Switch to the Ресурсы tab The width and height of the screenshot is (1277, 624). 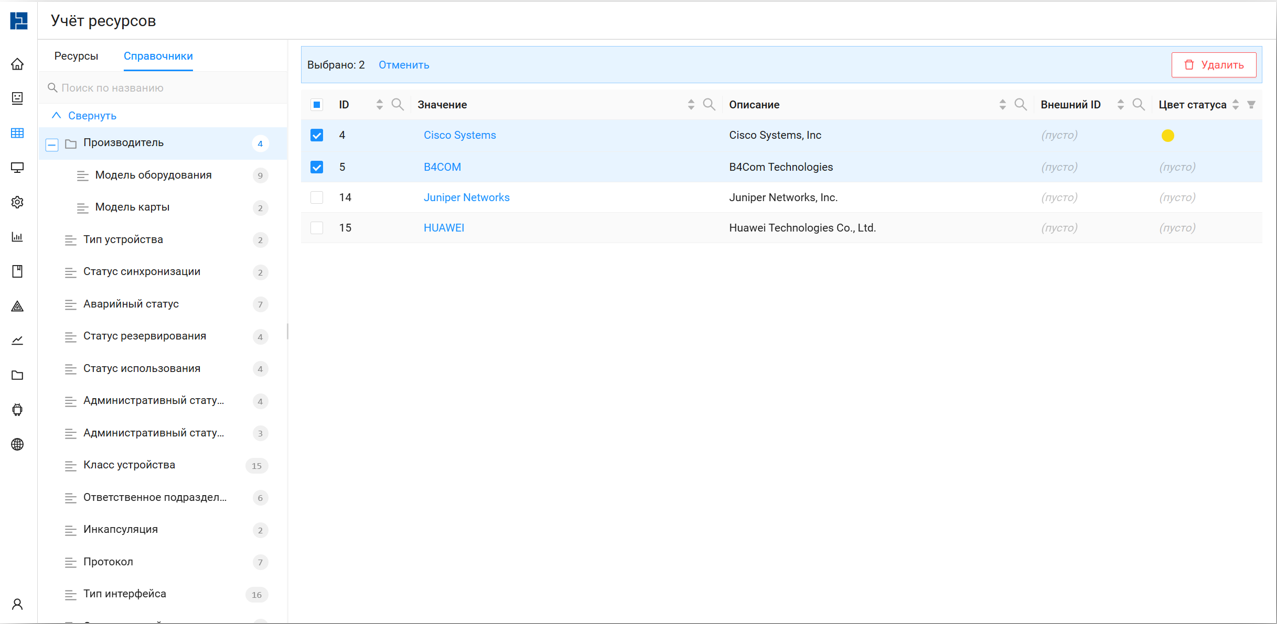click(x=76, y=56)
